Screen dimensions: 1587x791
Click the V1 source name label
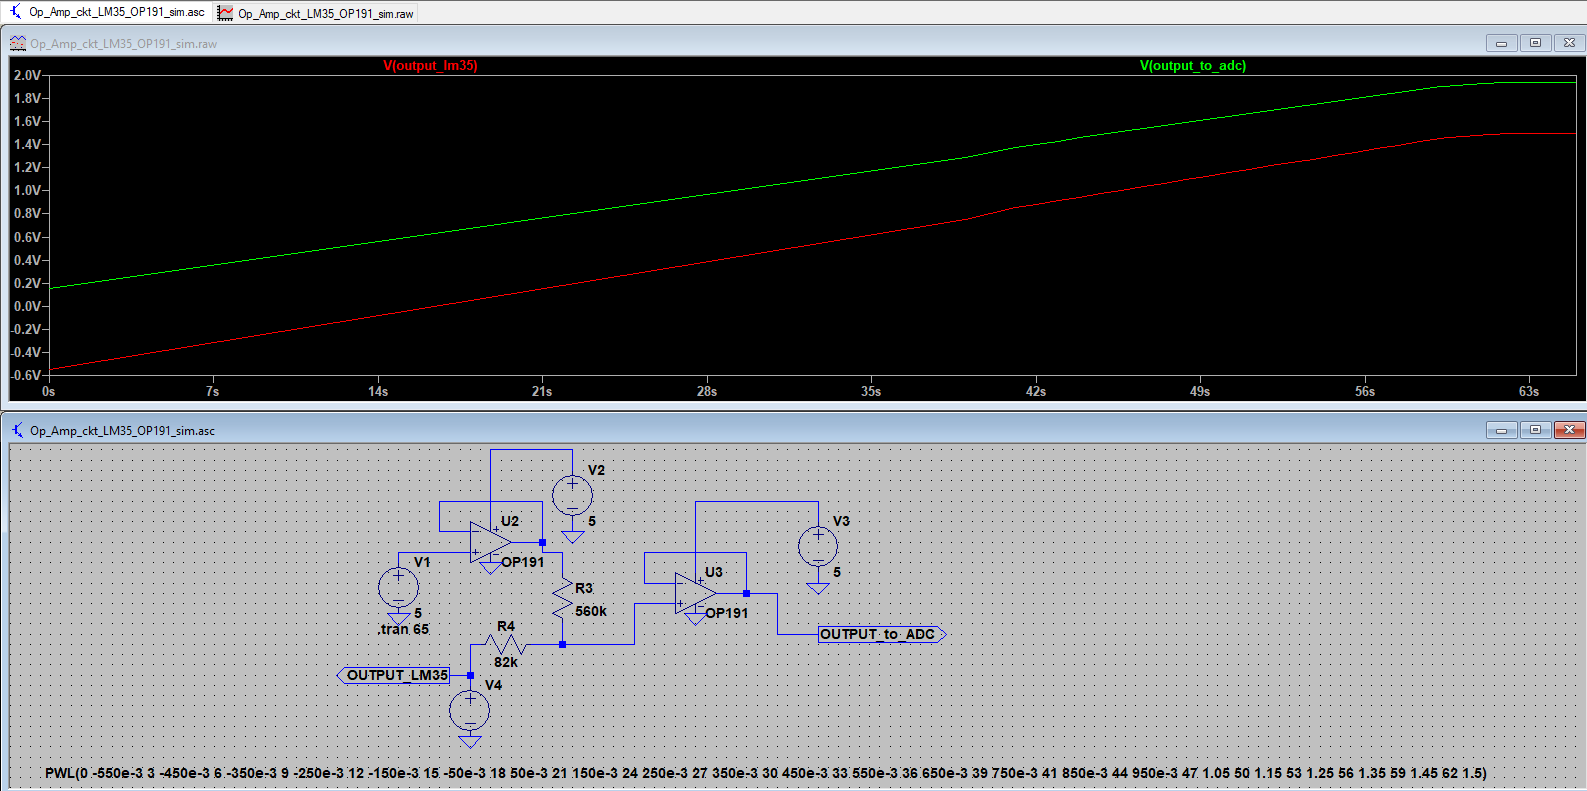click(x=422, y=562)
